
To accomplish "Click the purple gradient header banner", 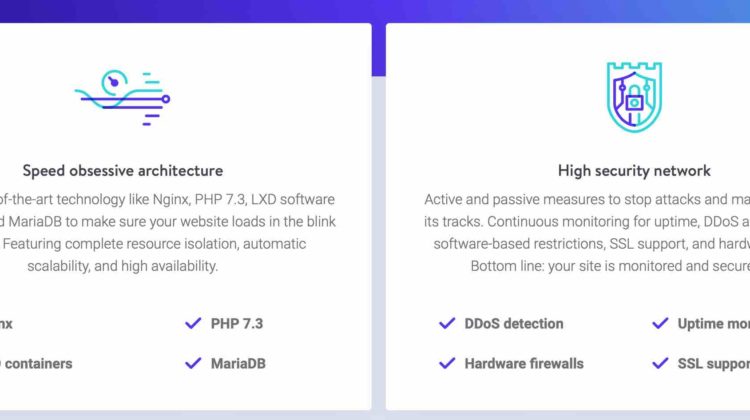I will [375, 11].
